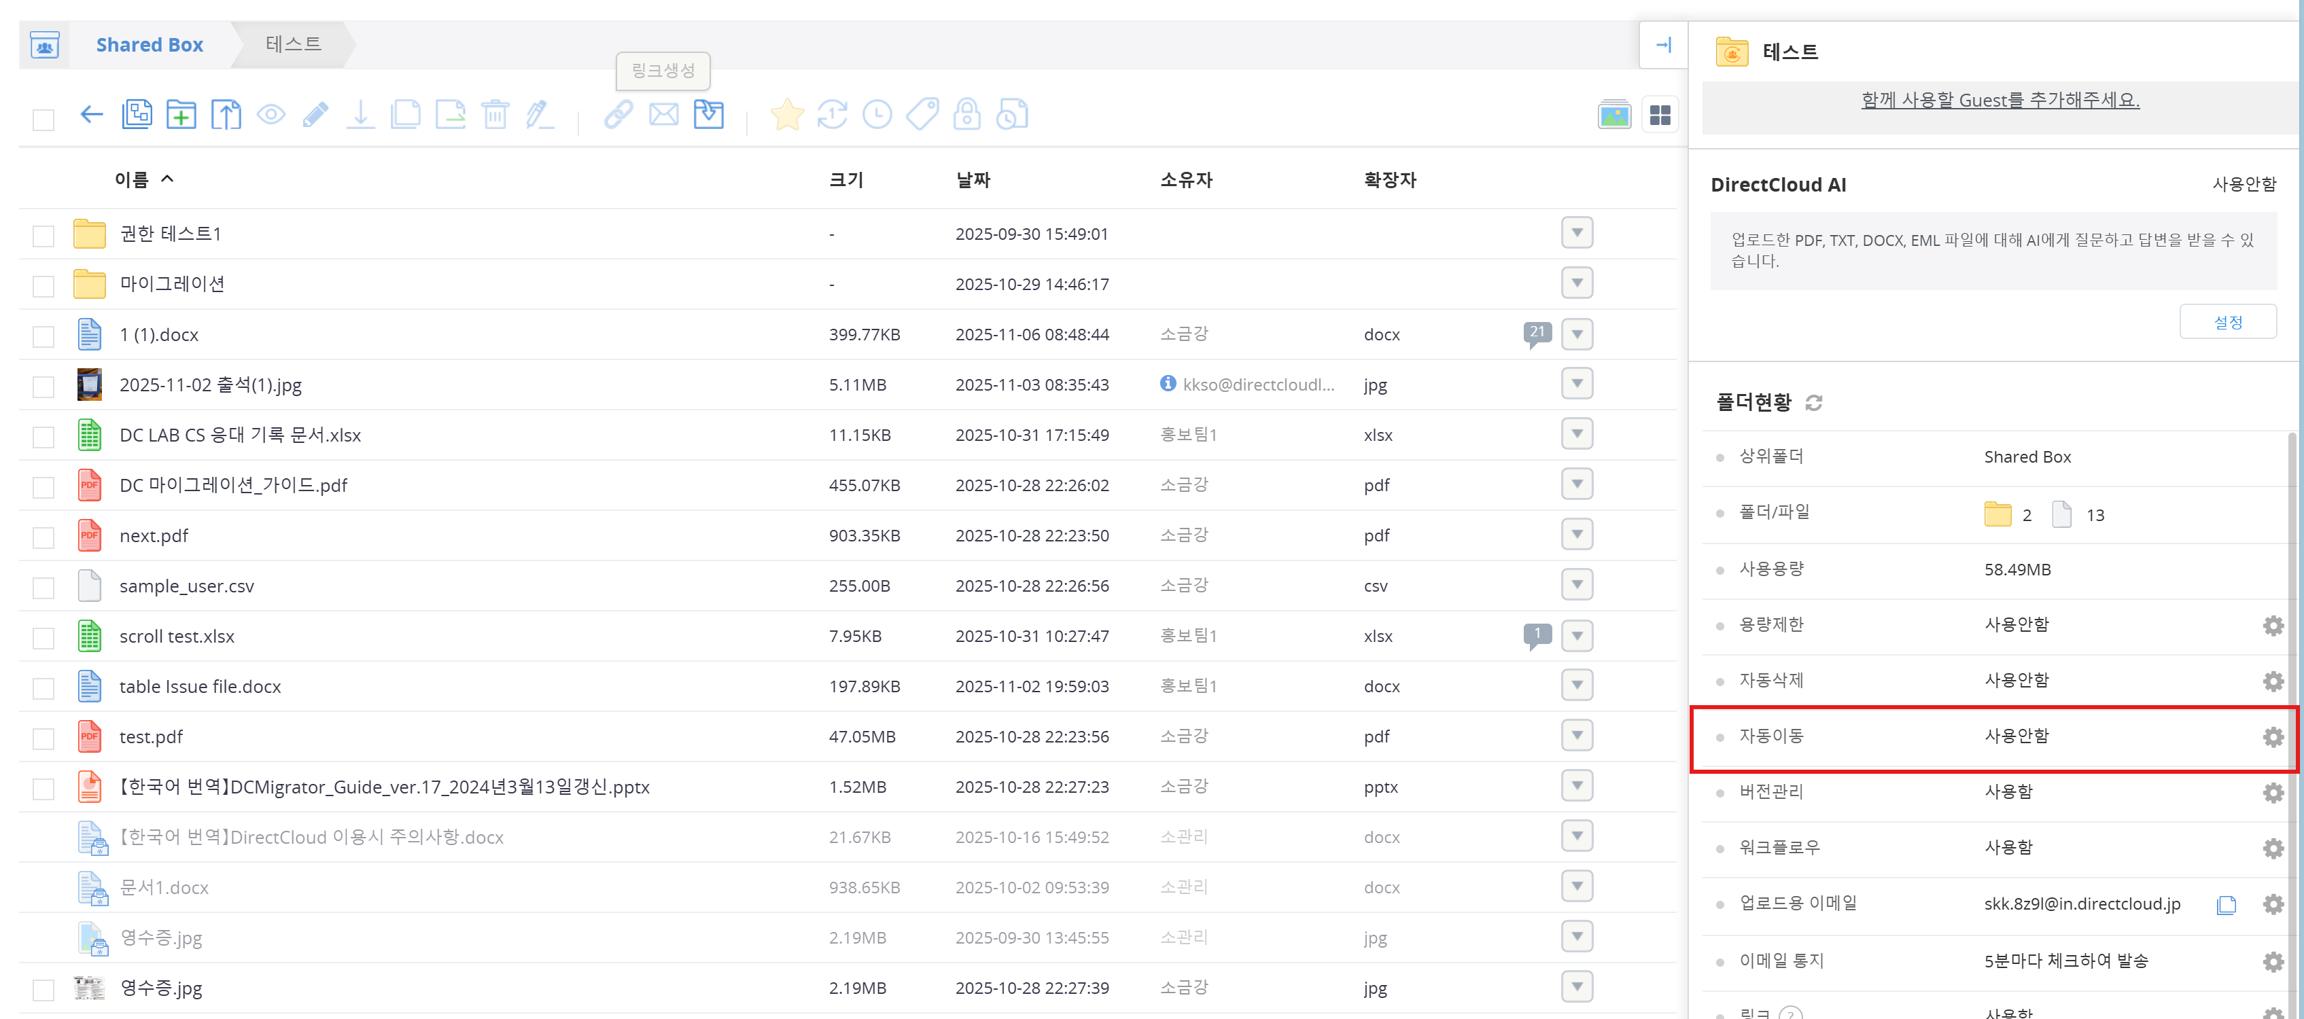Click the 함께 사용할 Guest를 추가해주세요 link

click(x=2000, y=100)
